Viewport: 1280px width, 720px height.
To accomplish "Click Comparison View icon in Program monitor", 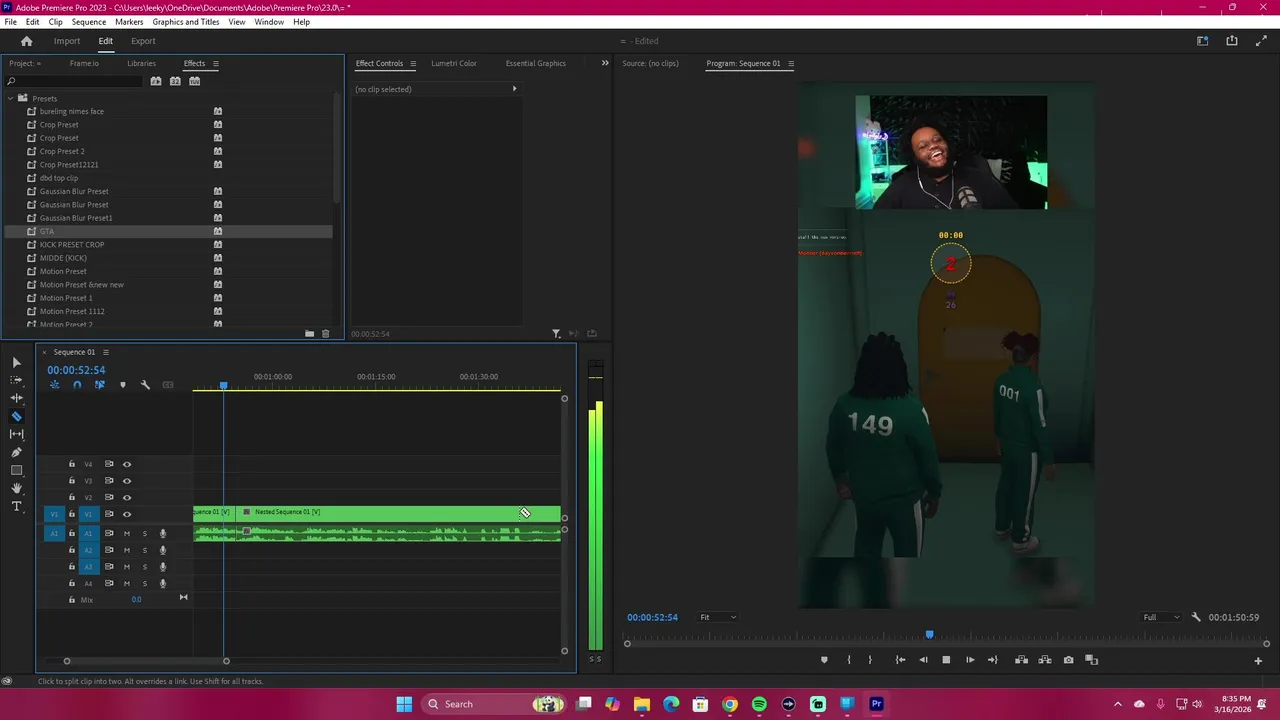I will pos(1092,660).
